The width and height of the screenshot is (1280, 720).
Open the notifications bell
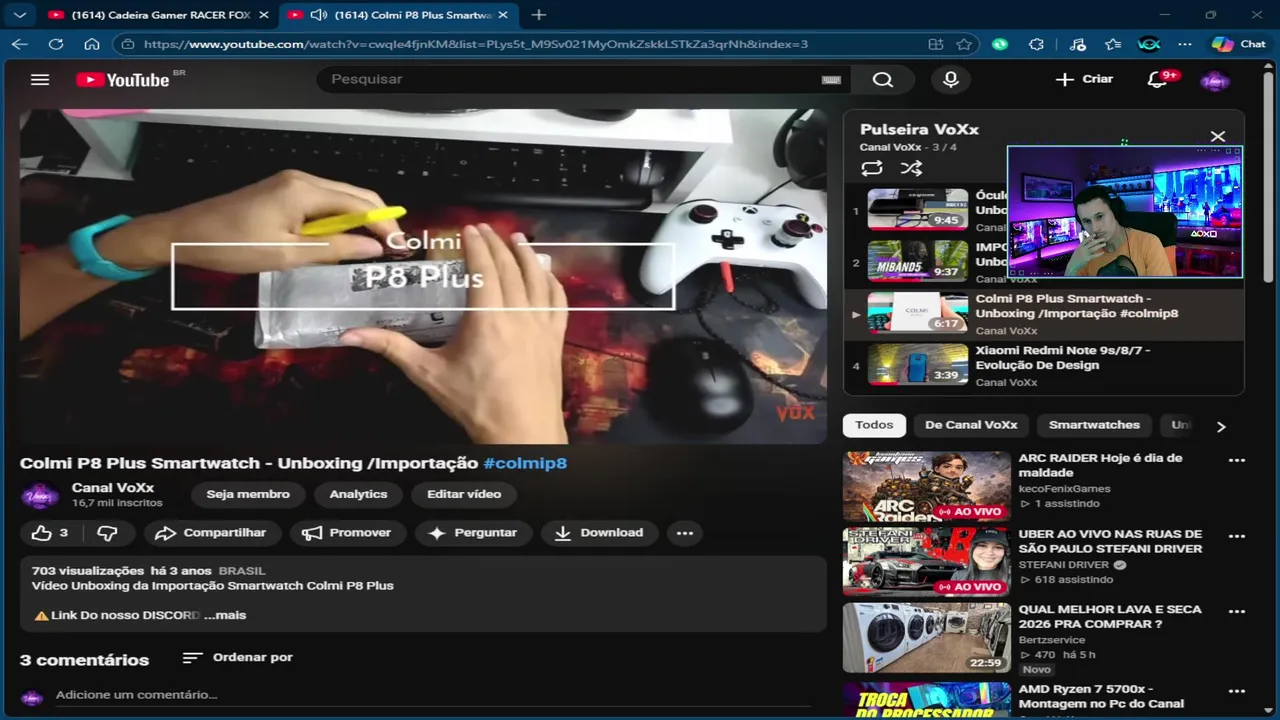(1157, 79)
